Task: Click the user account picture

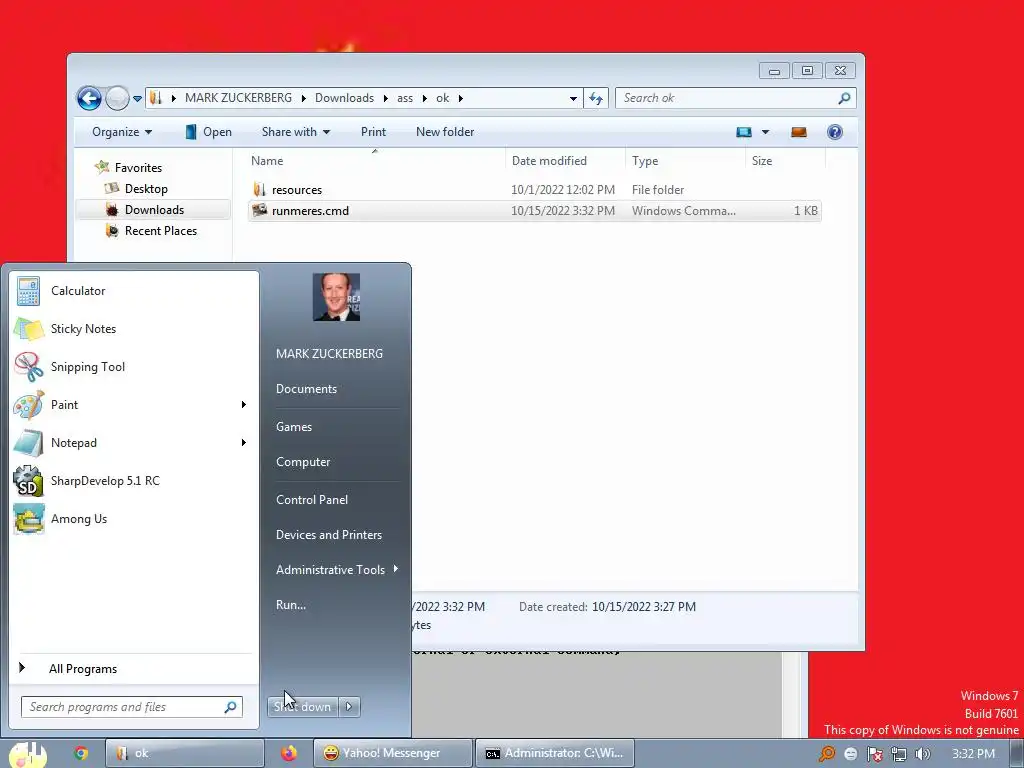Action: click(x=336, y=297)
